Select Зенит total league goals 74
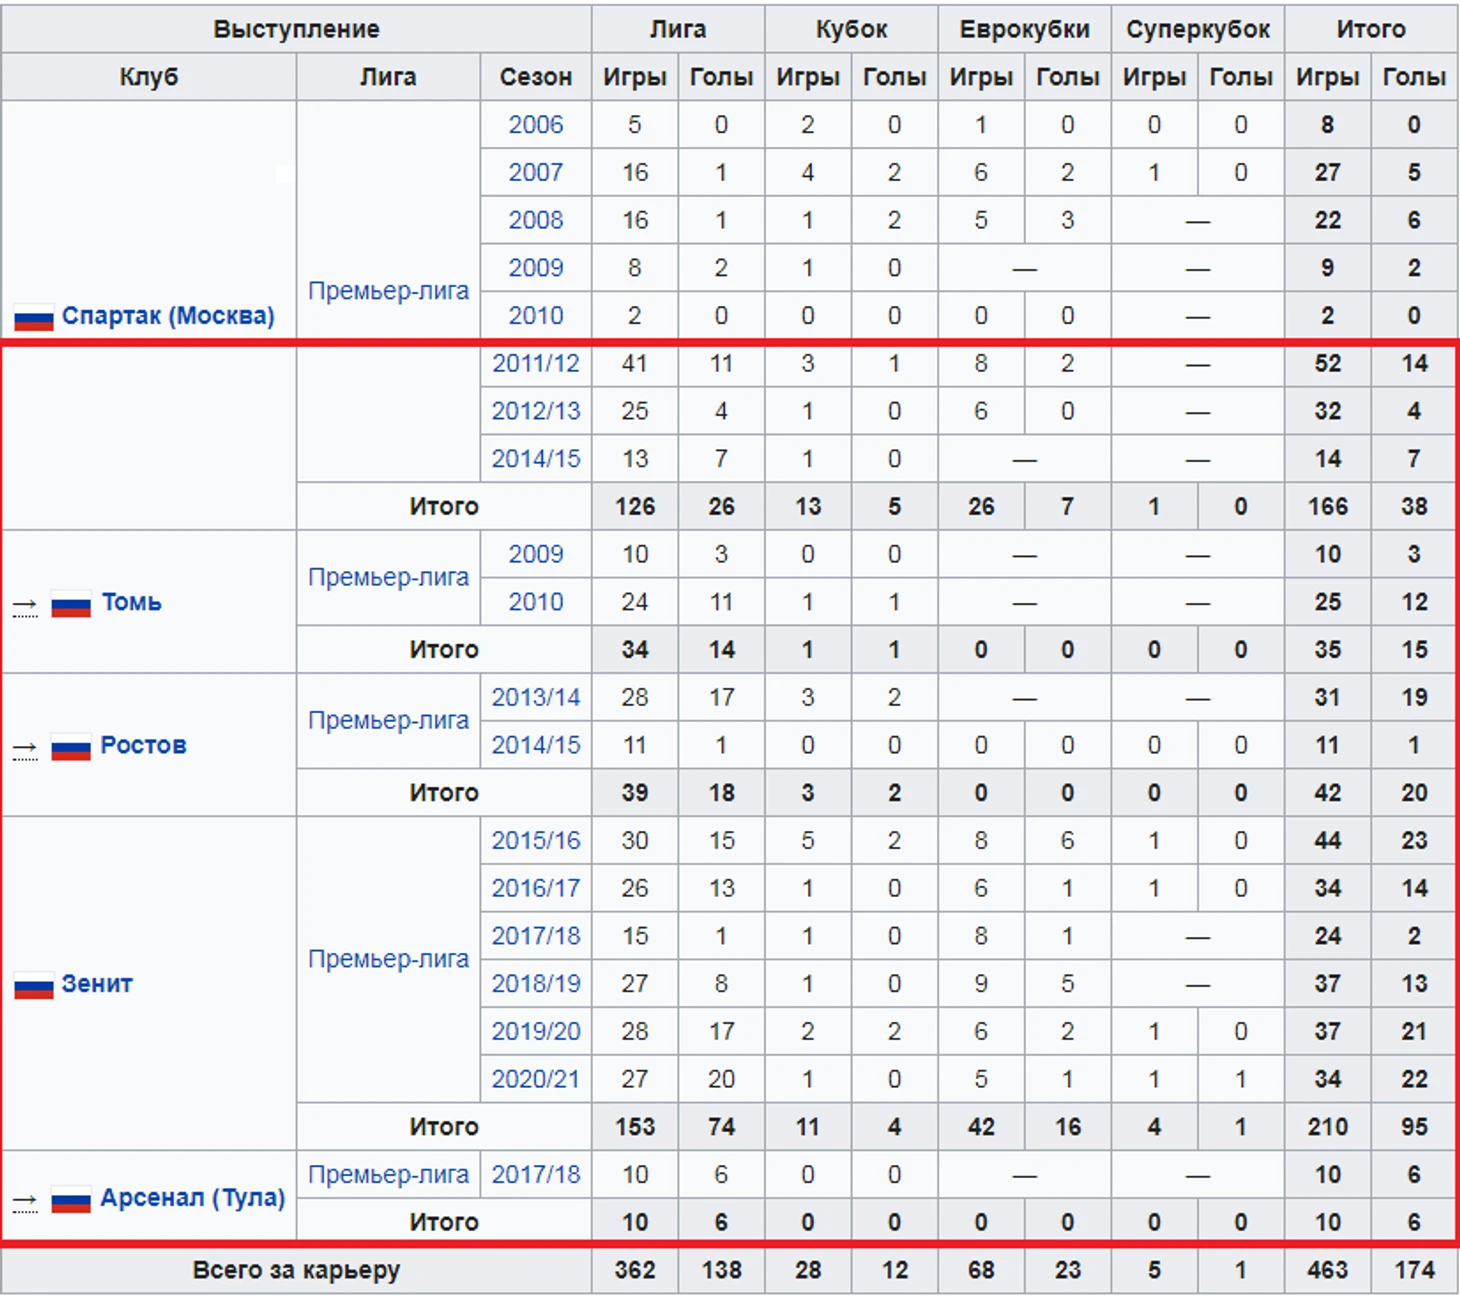 pos(721,1127)
